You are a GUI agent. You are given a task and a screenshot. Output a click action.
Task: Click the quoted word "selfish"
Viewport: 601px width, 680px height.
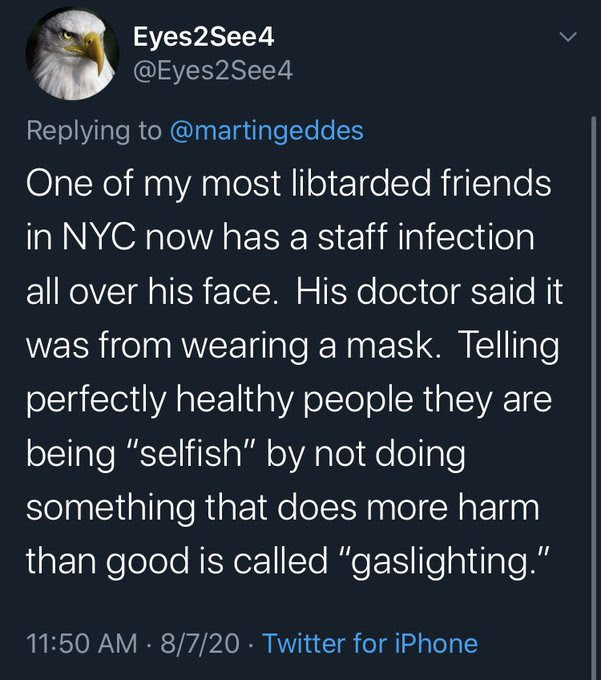[x=190, y=454]
